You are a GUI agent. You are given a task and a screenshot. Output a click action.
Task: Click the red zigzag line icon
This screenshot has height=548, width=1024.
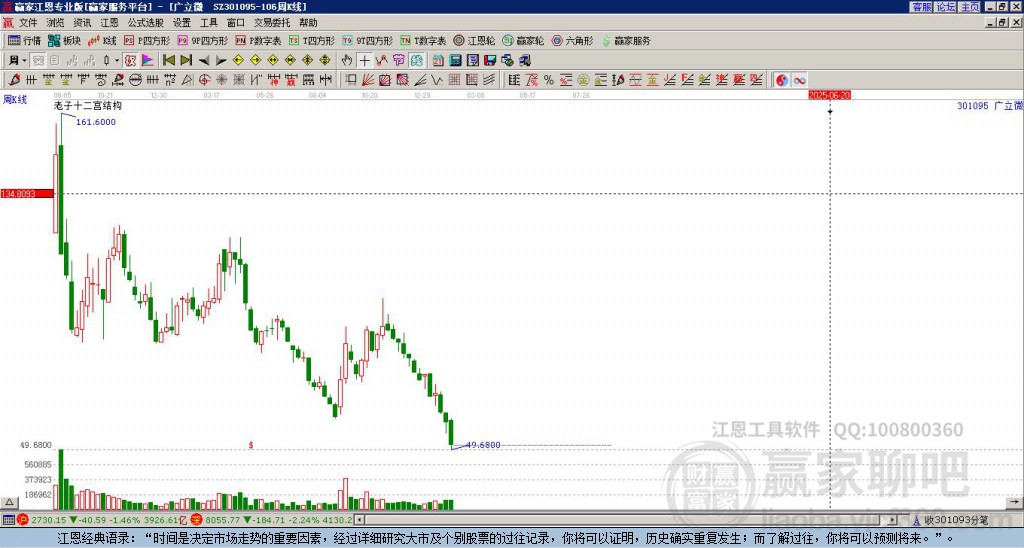[381, 60]
